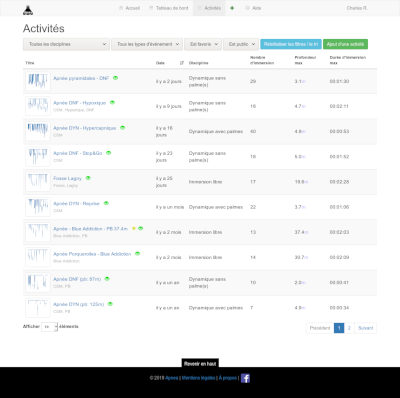Screen dimensions: 400x398
Task: Switch to the Activités tab
Action: (x=209, y=8)
